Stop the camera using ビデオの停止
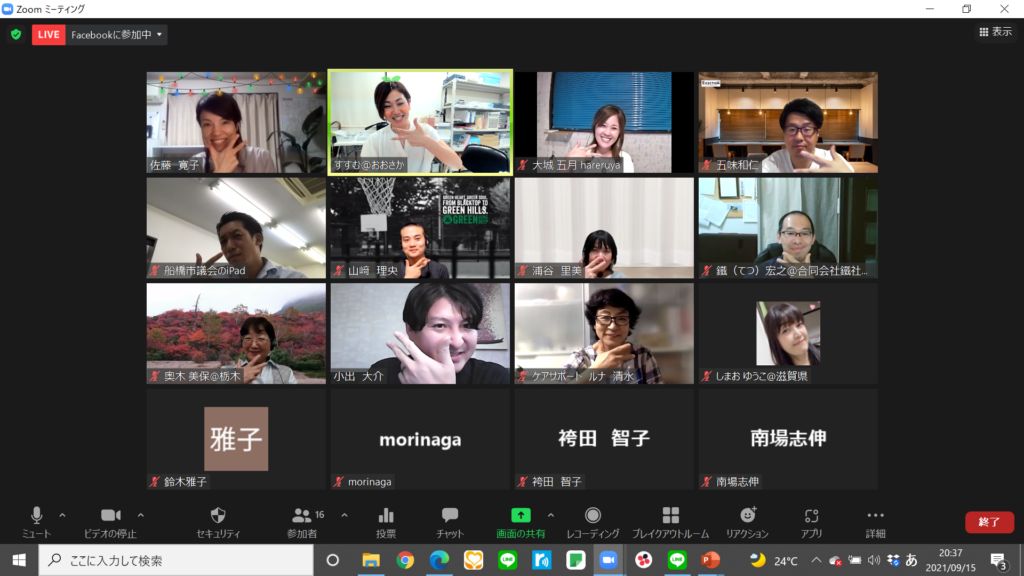 point(110,521)
